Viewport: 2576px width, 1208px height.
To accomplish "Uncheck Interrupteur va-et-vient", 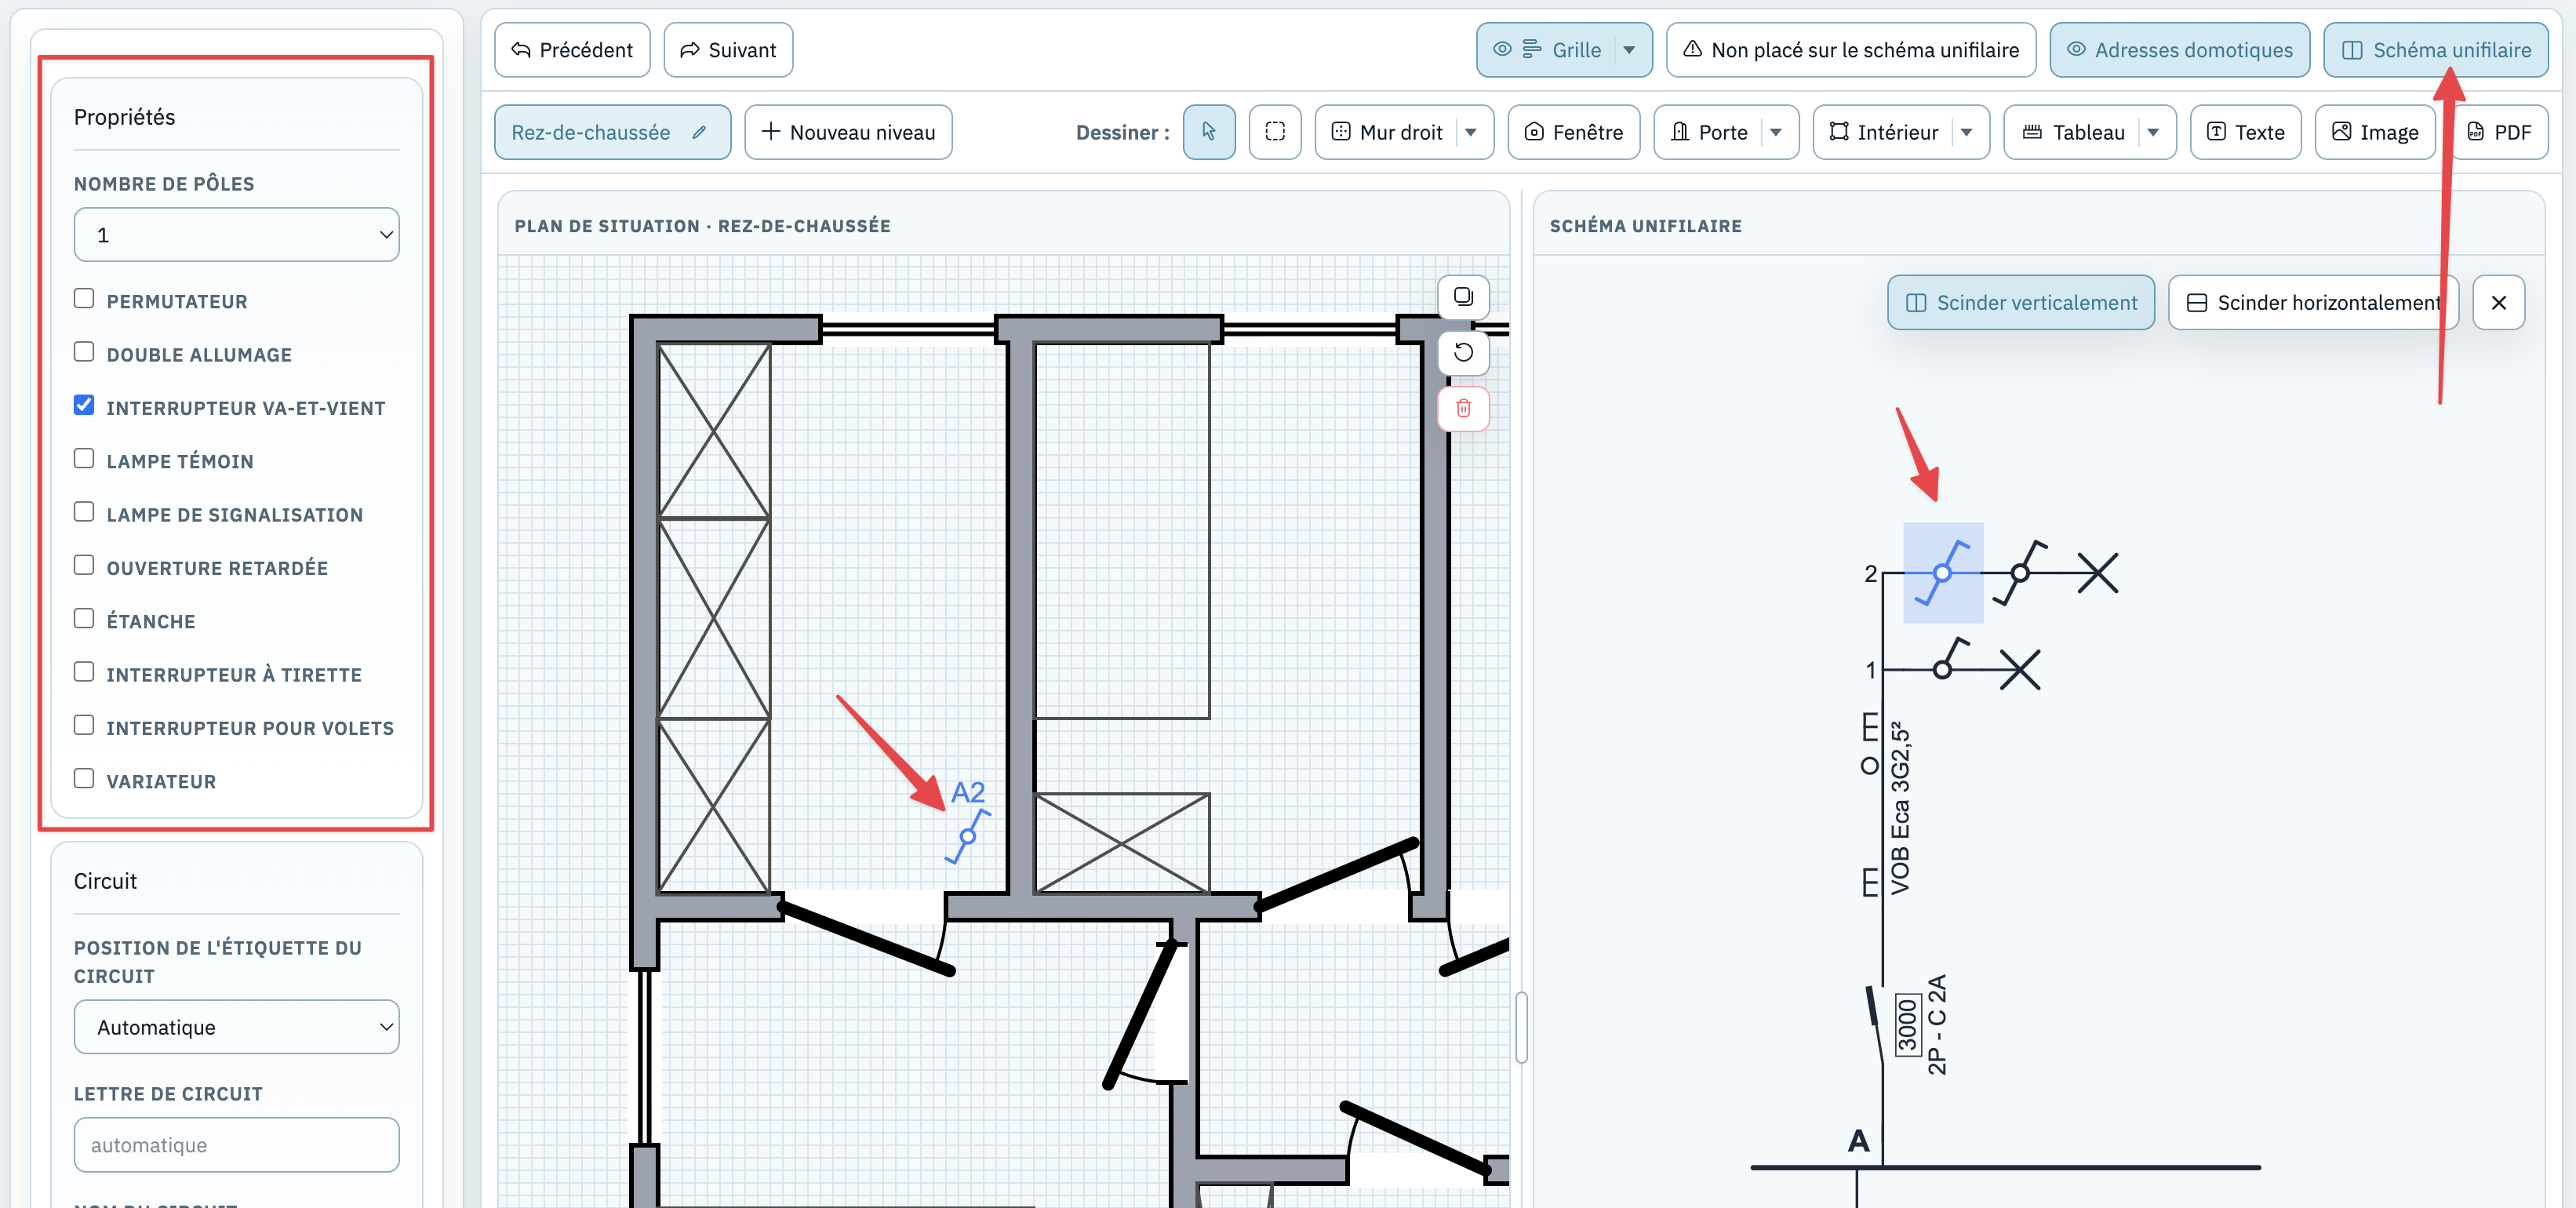I will pyautogui.click(x=84, y=405).
